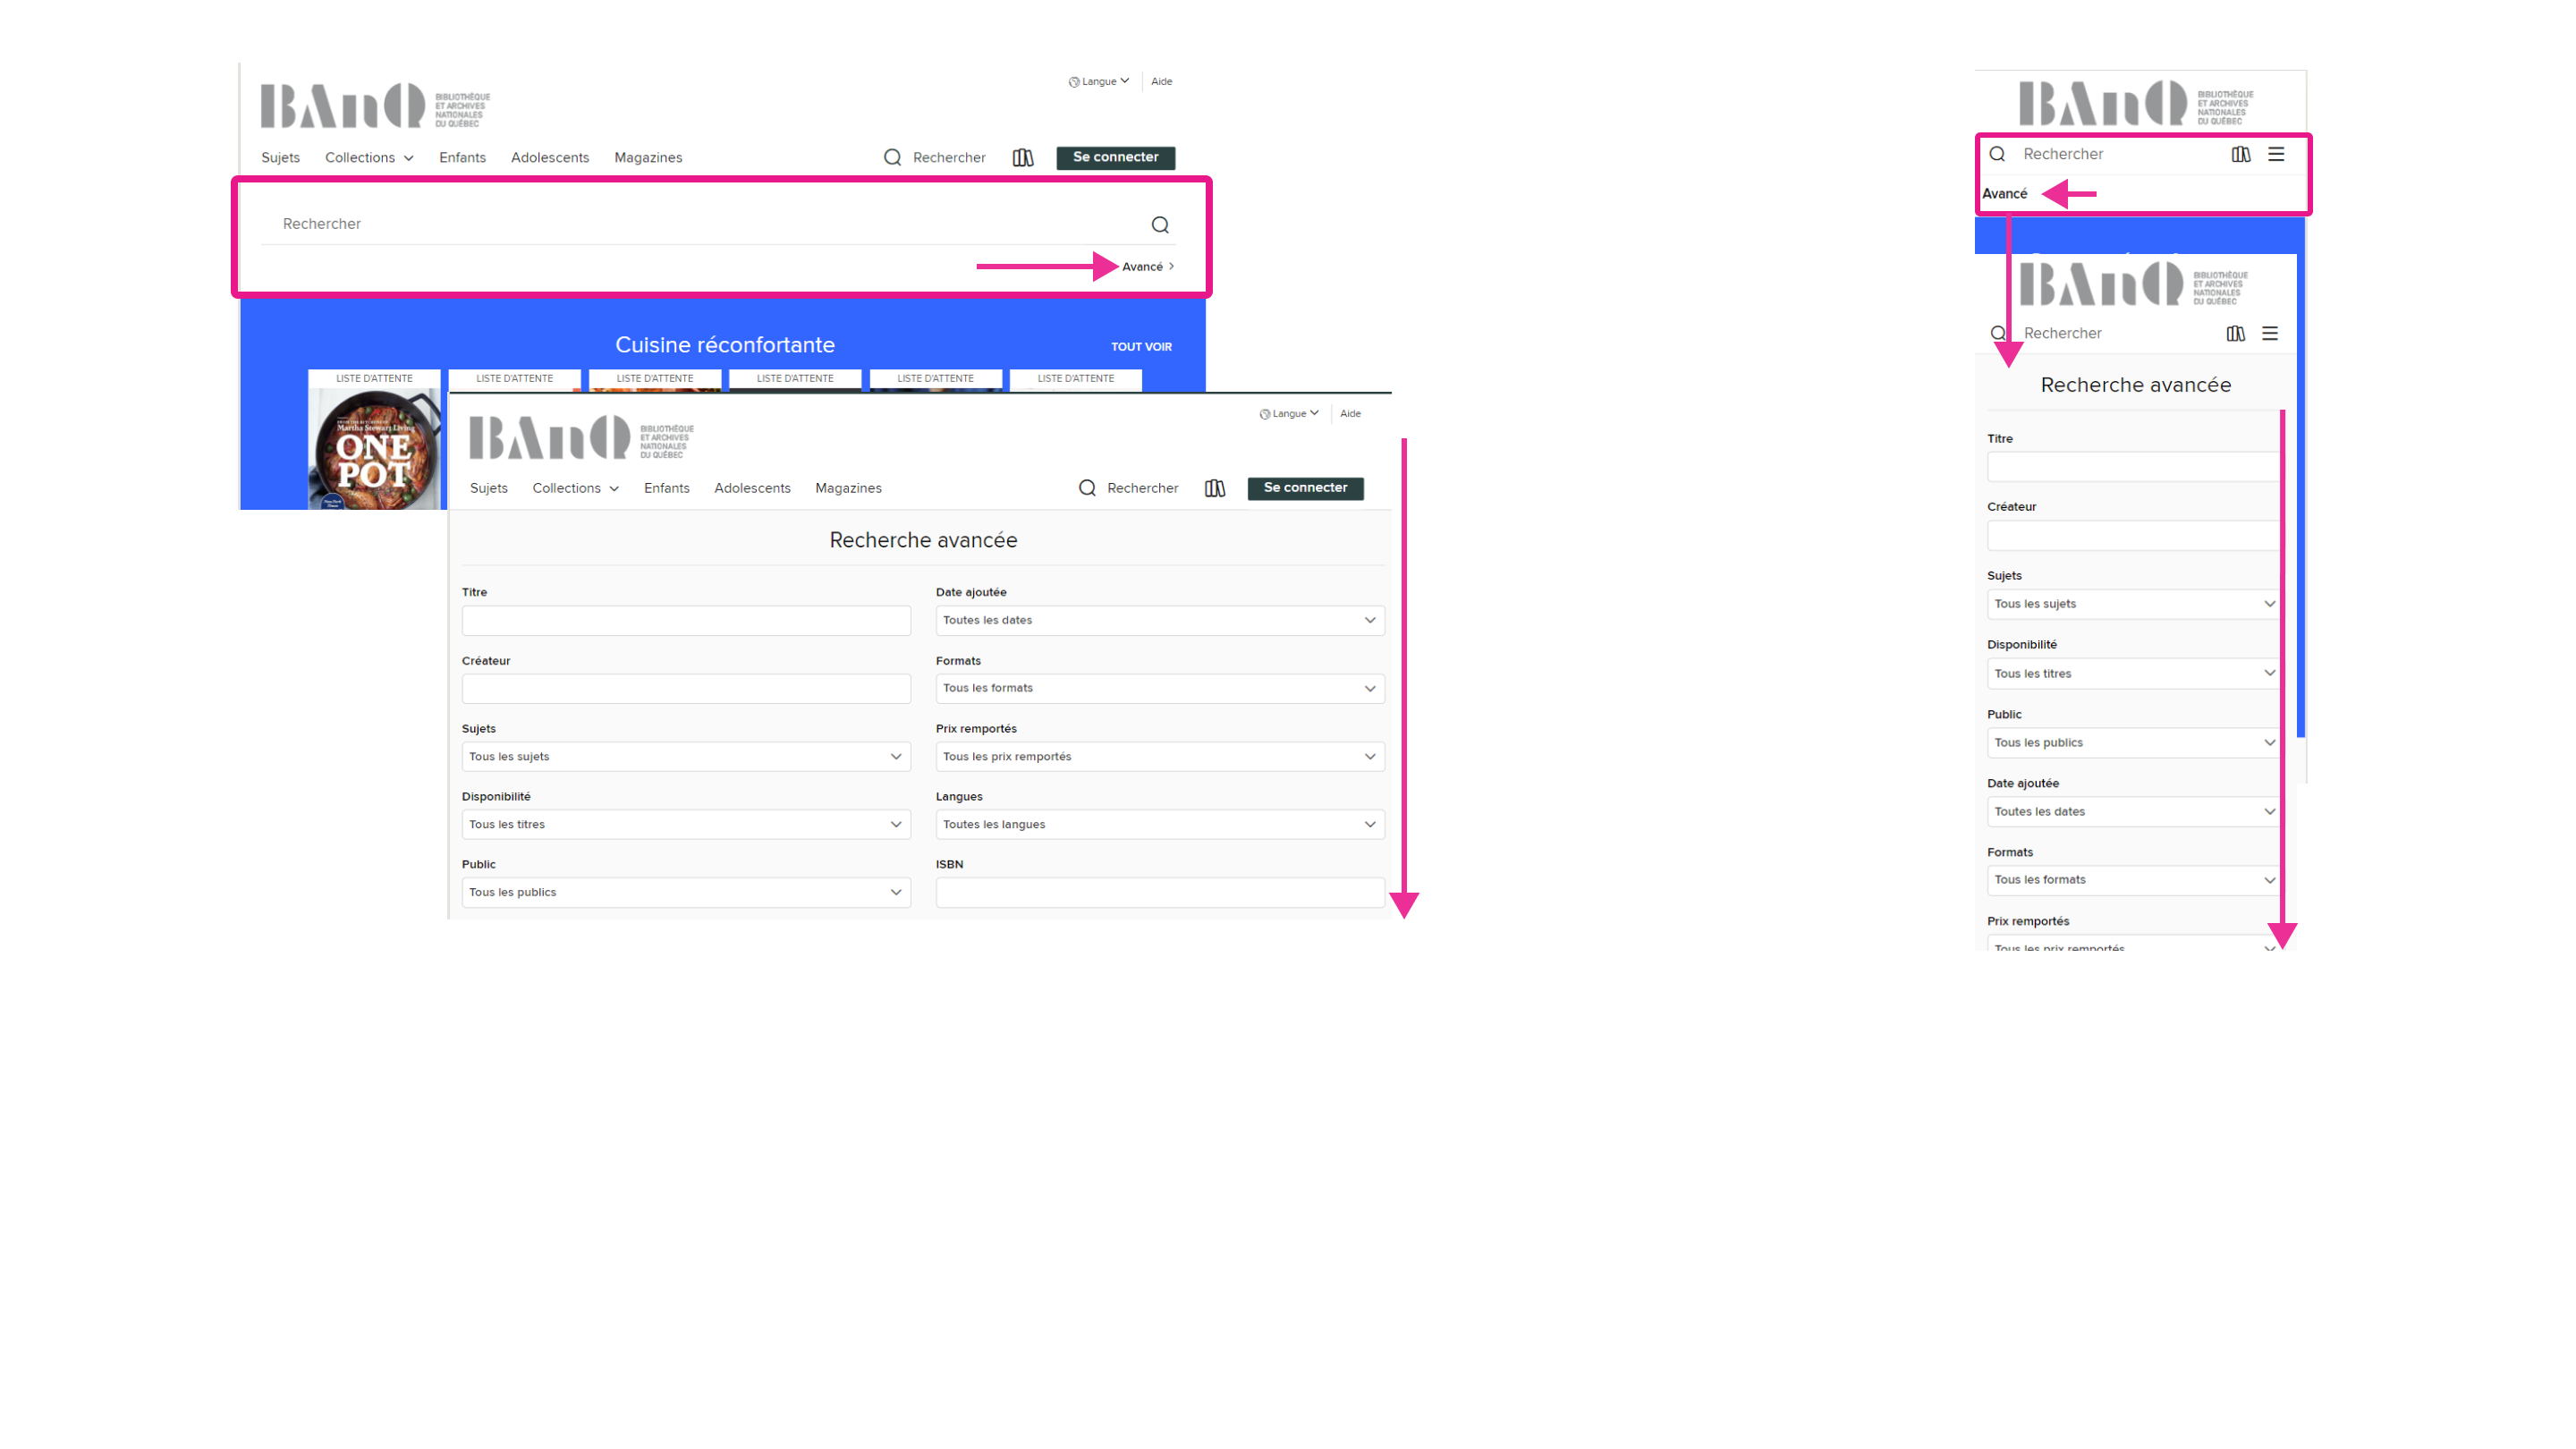Open Adolescents in top desktop navigation

pyautogui.click(x=550, y=158)
